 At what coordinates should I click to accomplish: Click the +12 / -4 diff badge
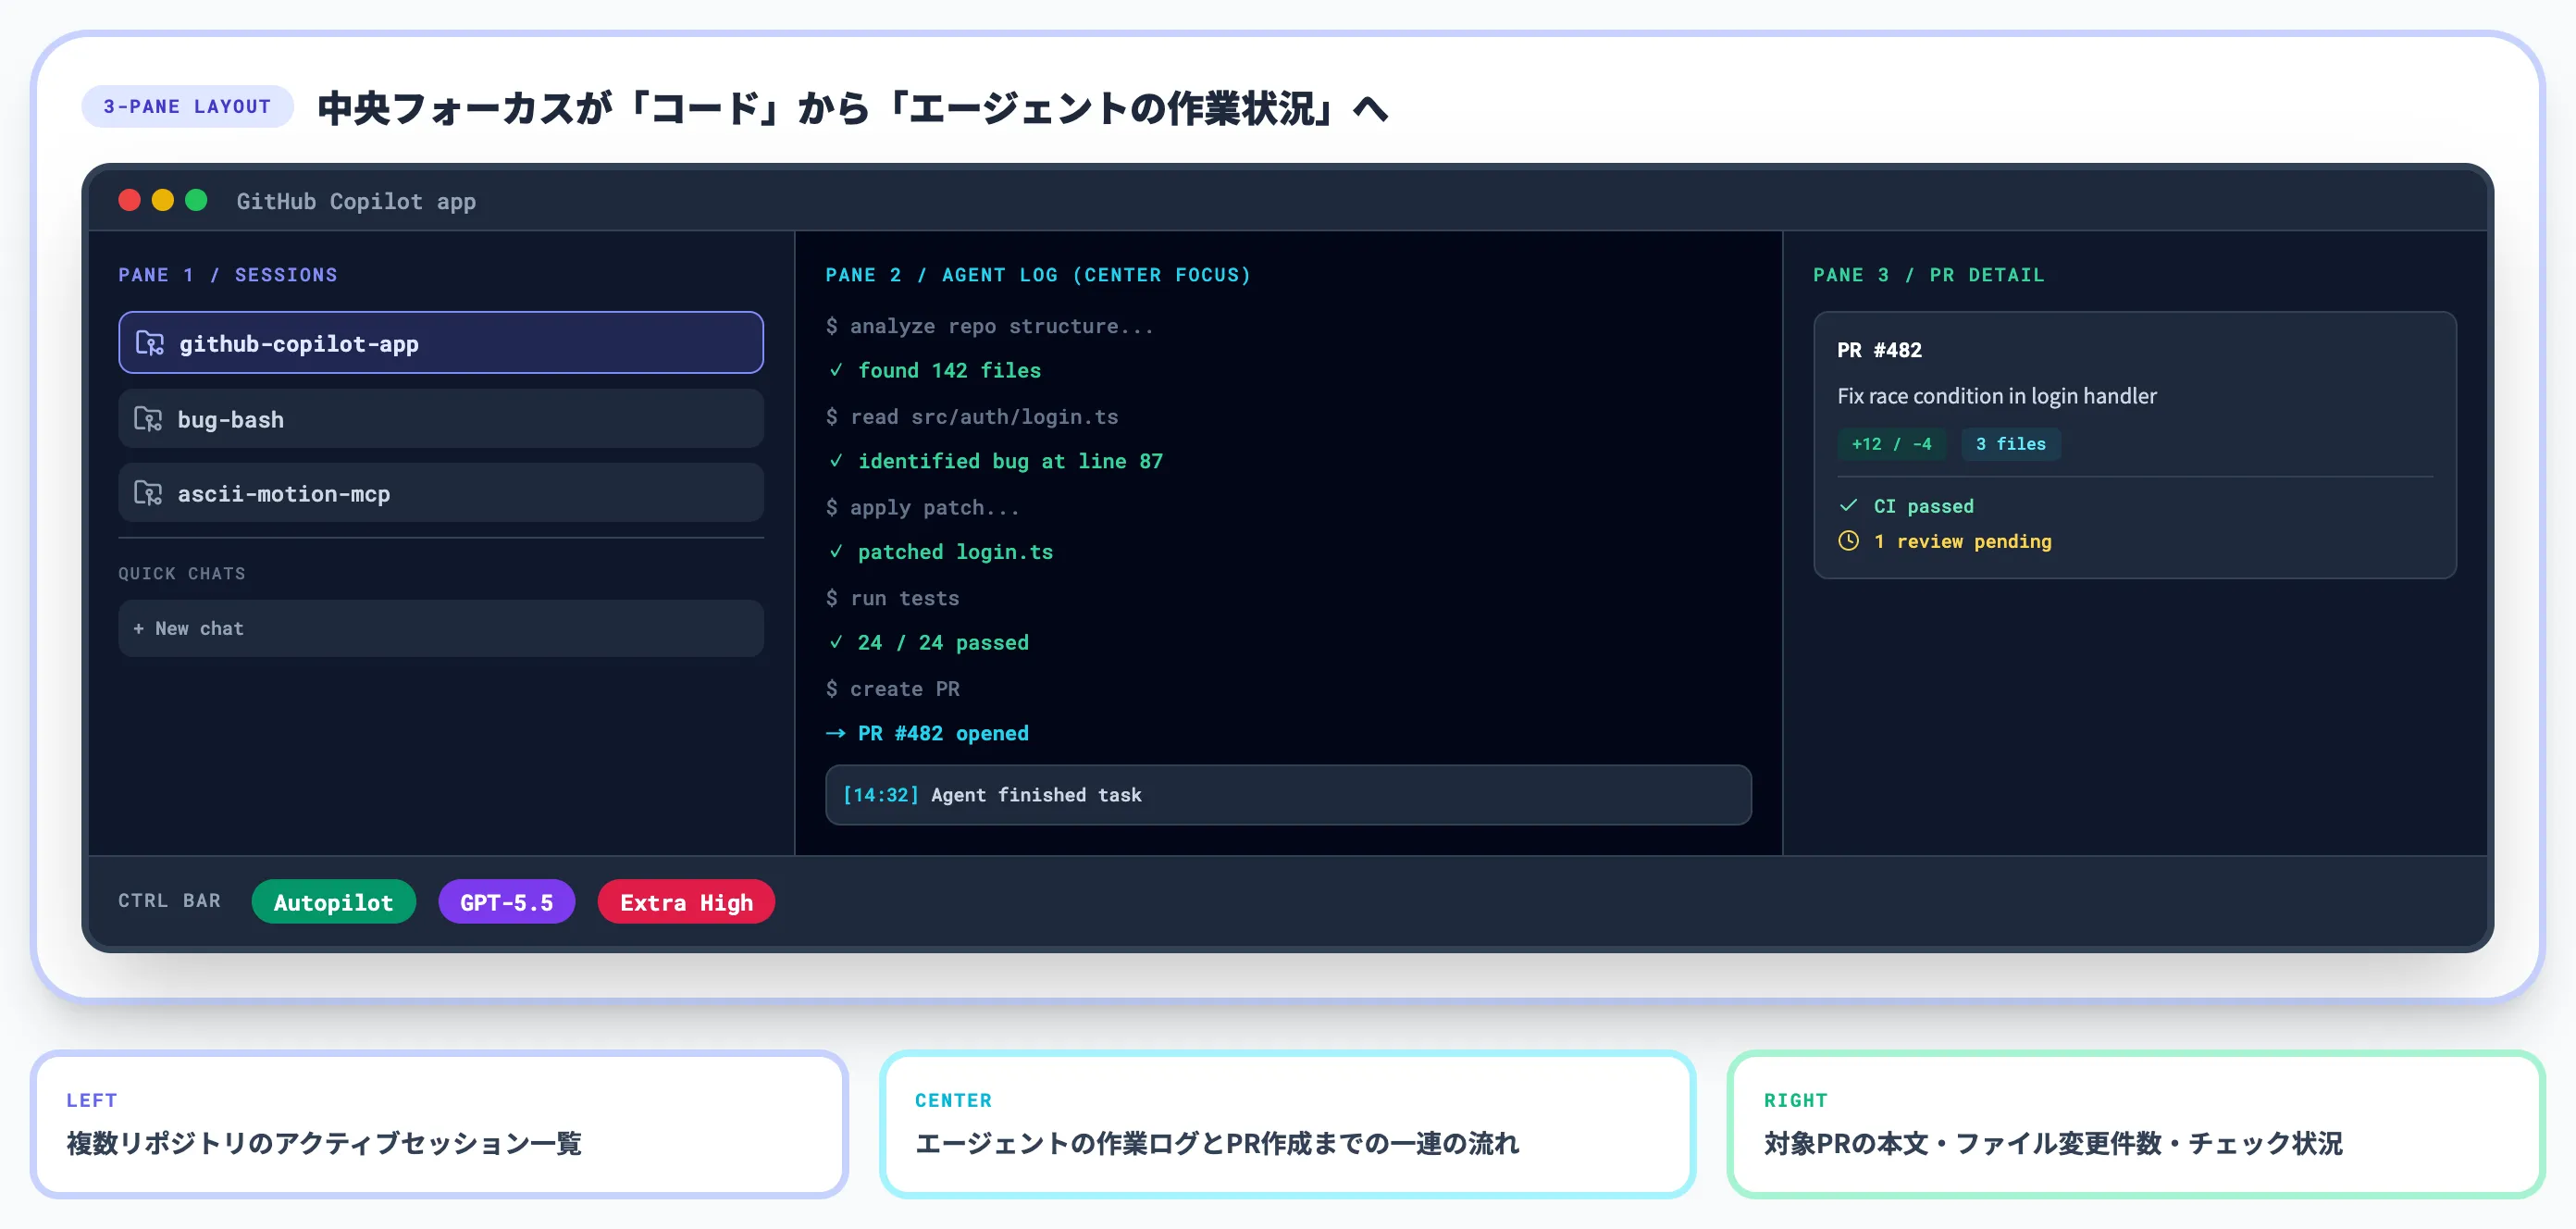[1891, 444]
